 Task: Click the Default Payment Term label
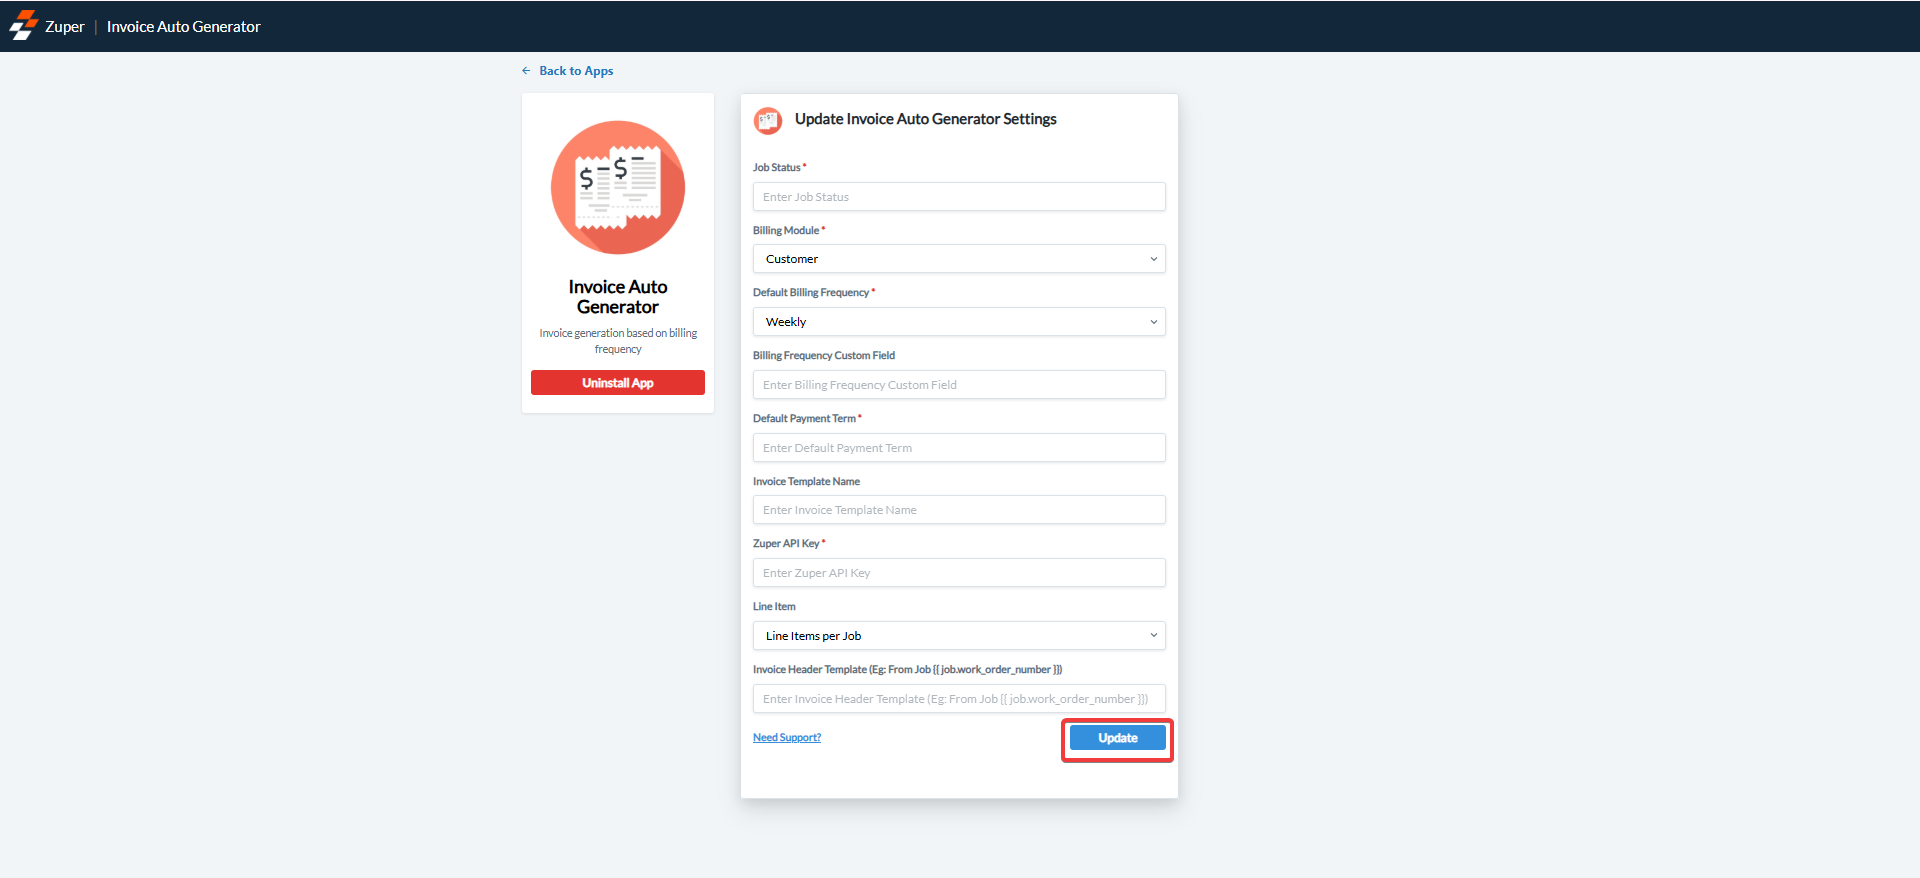tap(804, 419)
